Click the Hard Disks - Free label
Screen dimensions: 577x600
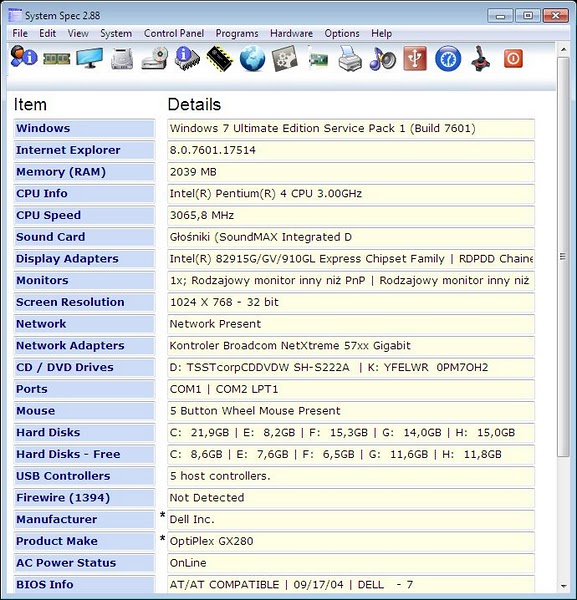click(x=84, y=454)
